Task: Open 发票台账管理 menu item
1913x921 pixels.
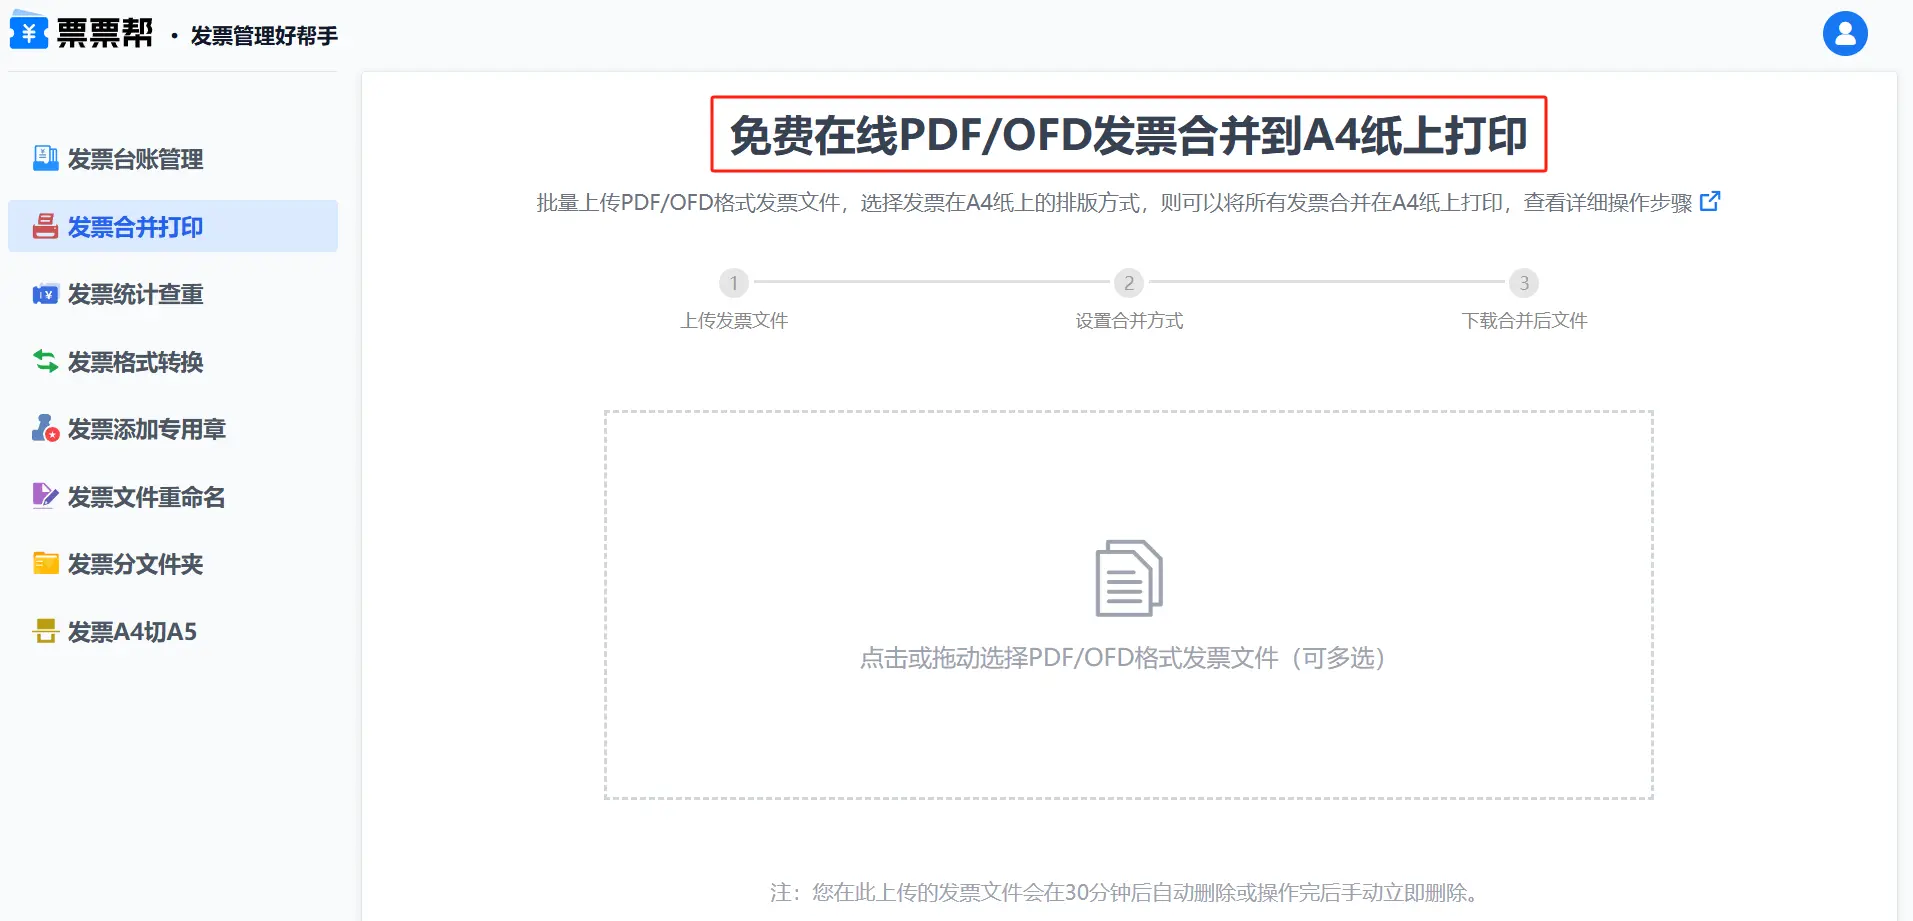Action: point(173,158)
